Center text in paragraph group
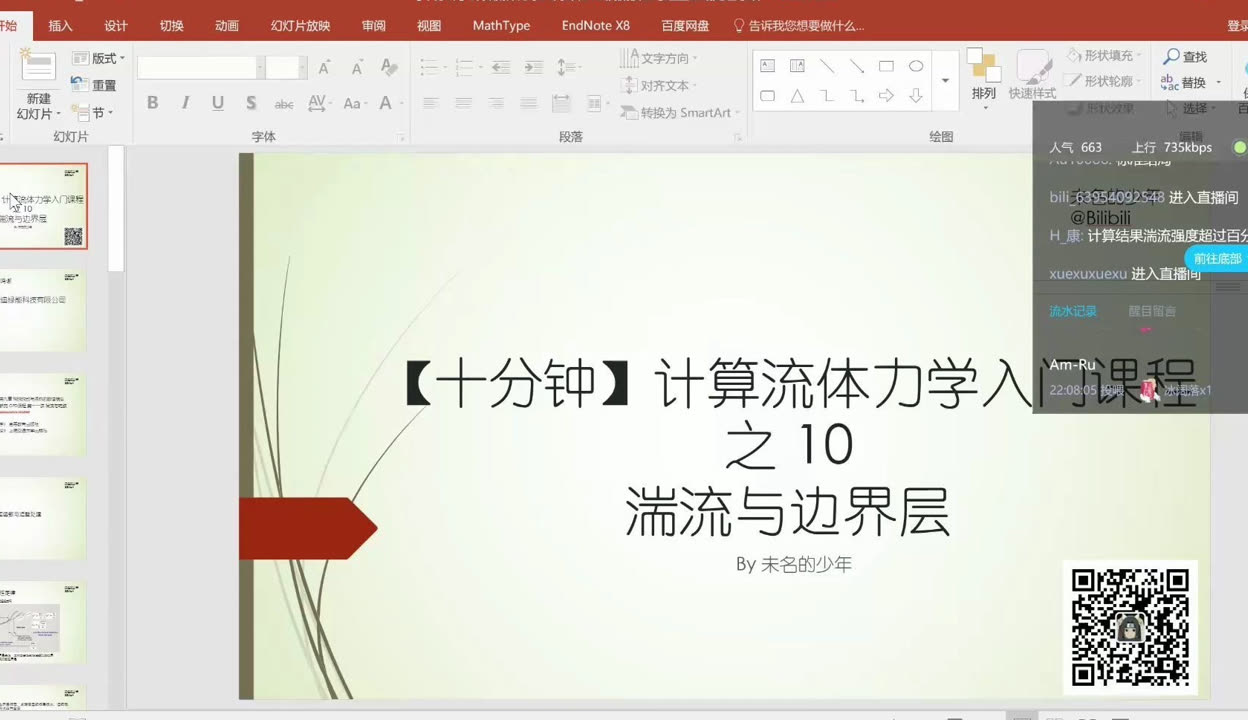 [463, 103]
